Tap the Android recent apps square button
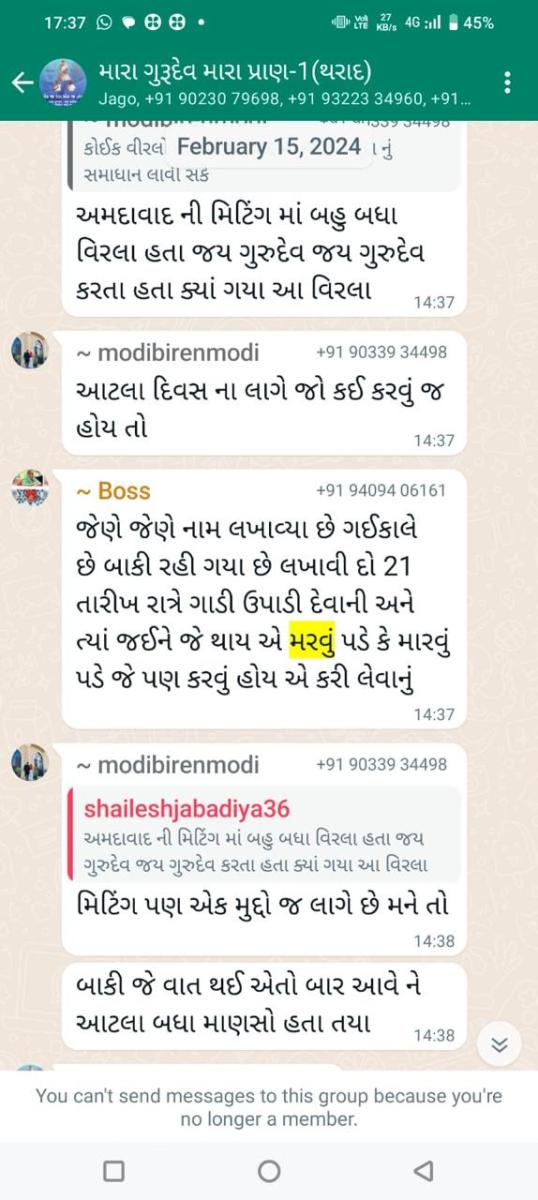The height and width of the screenshot is (1200, 538). (114, 1170)
